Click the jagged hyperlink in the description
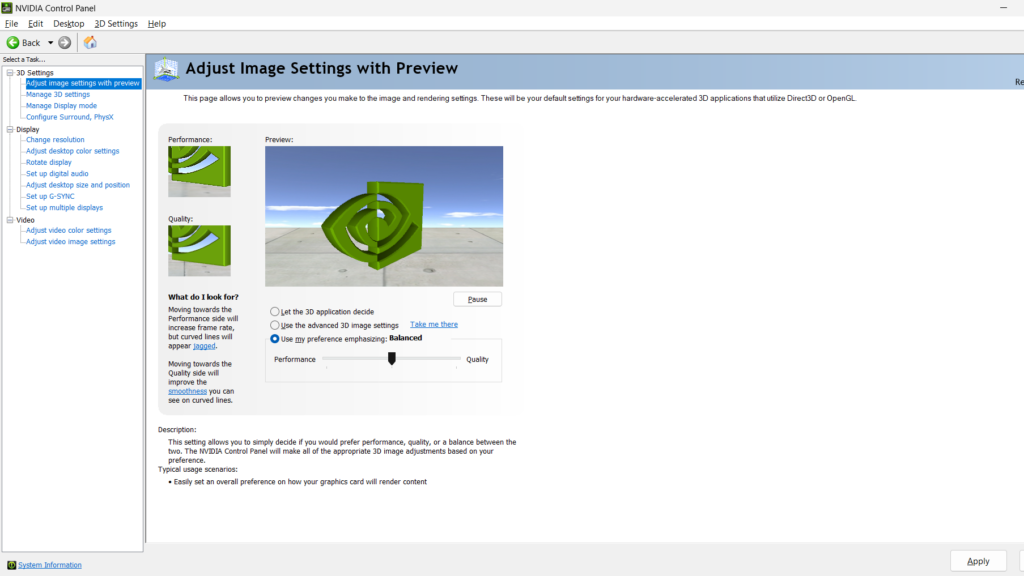Screen dimensions: 1024x576 pos(203,345)
